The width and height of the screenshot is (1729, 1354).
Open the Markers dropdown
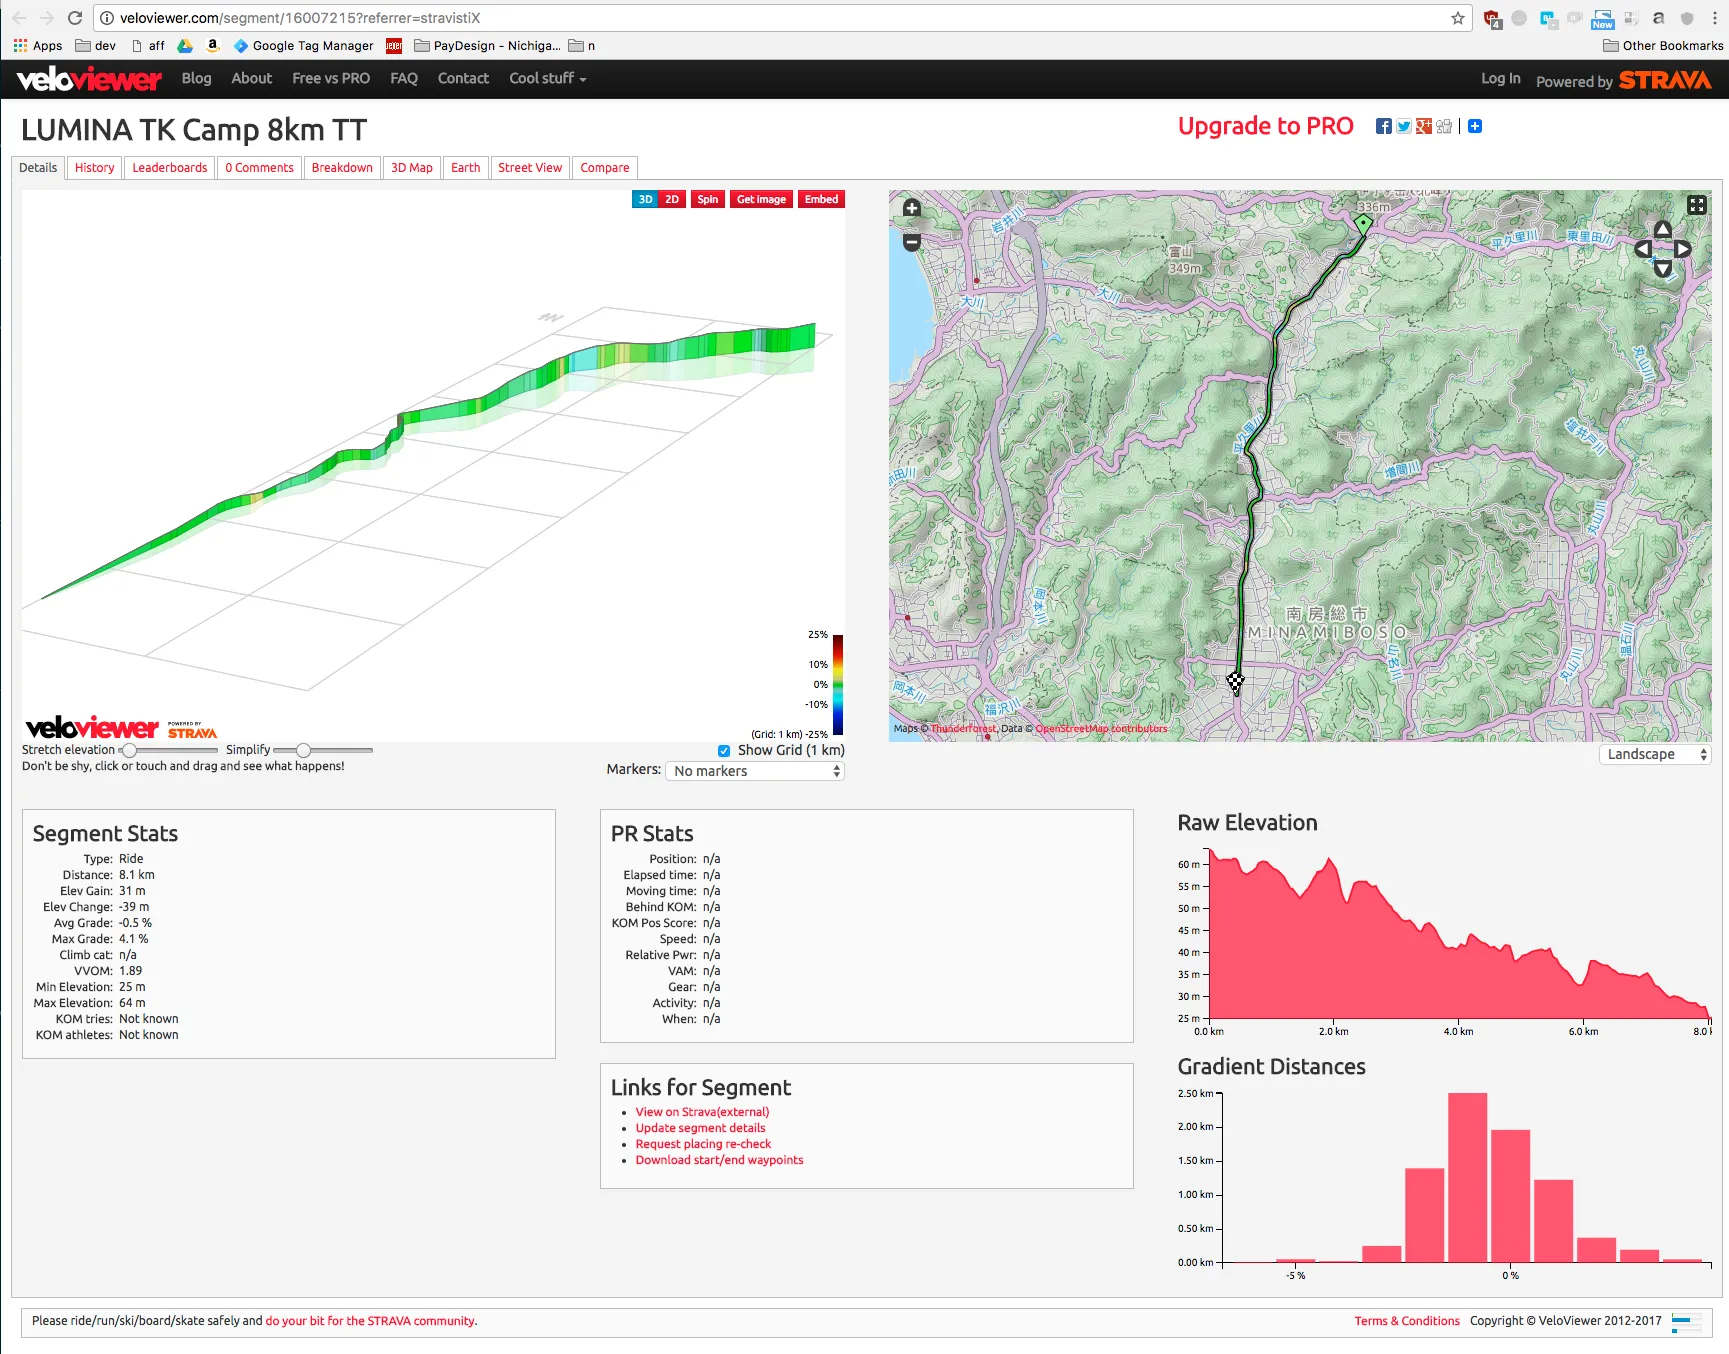(755, 771)
